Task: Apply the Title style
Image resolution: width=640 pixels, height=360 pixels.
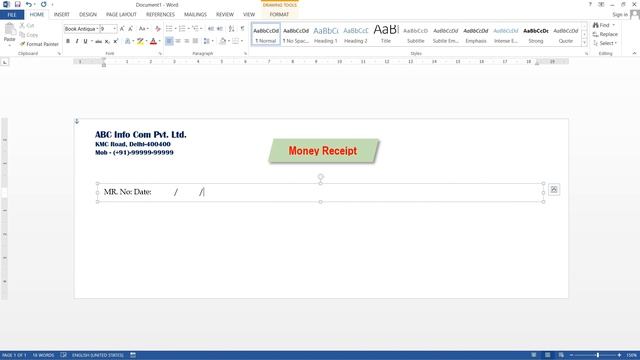Action: (x=386, y=34)
